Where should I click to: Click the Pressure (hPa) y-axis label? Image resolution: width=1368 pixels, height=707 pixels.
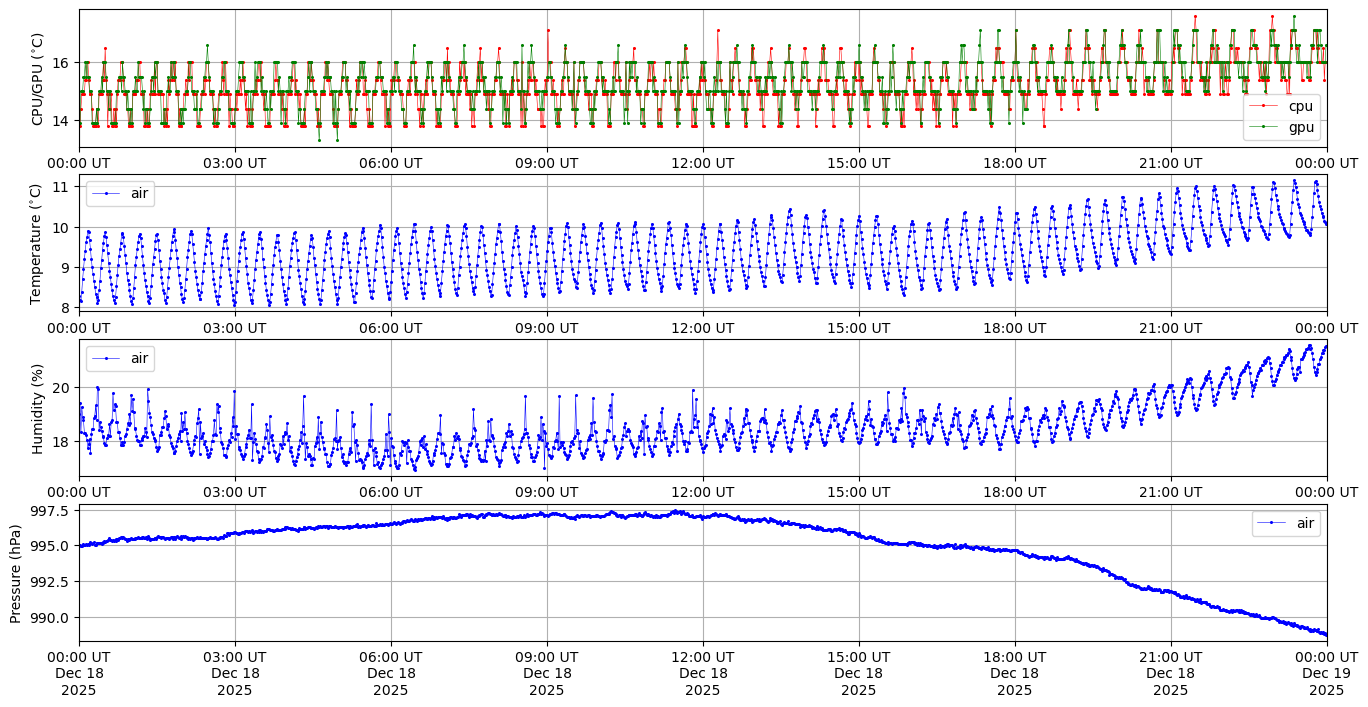(16, 573)
